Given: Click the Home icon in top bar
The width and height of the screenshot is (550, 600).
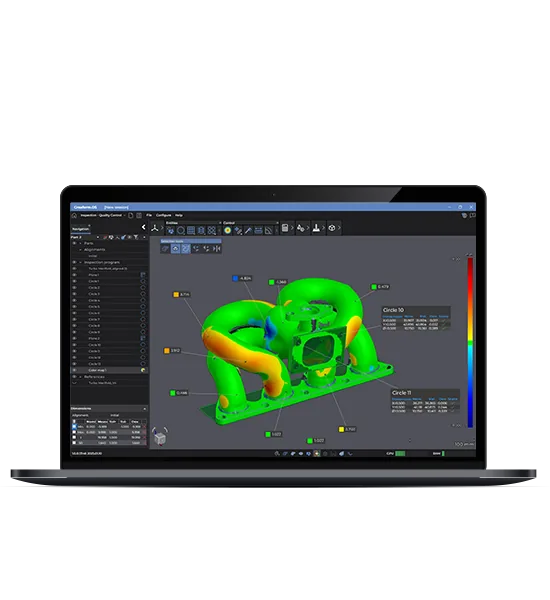Looking at the screenshot, I should click(x=74, y=215).
